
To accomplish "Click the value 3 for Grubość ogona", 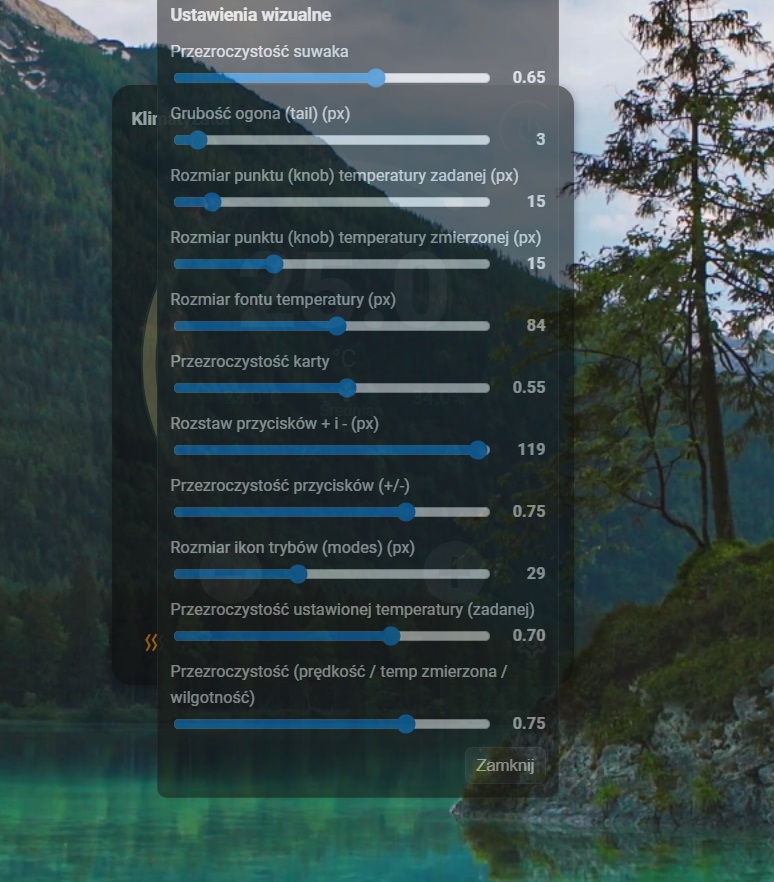I will tap(541, 139).
